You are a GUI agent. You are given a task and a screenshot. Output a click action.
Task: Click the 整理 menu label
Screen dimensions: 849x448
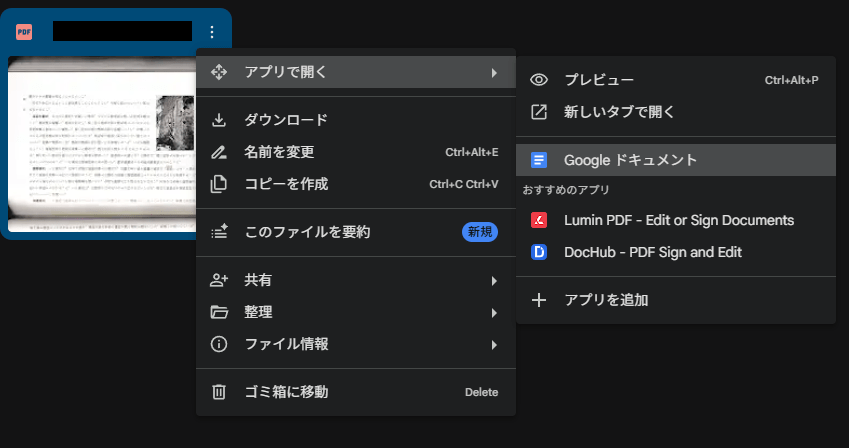pyautogui.click(x=258, y=312)
